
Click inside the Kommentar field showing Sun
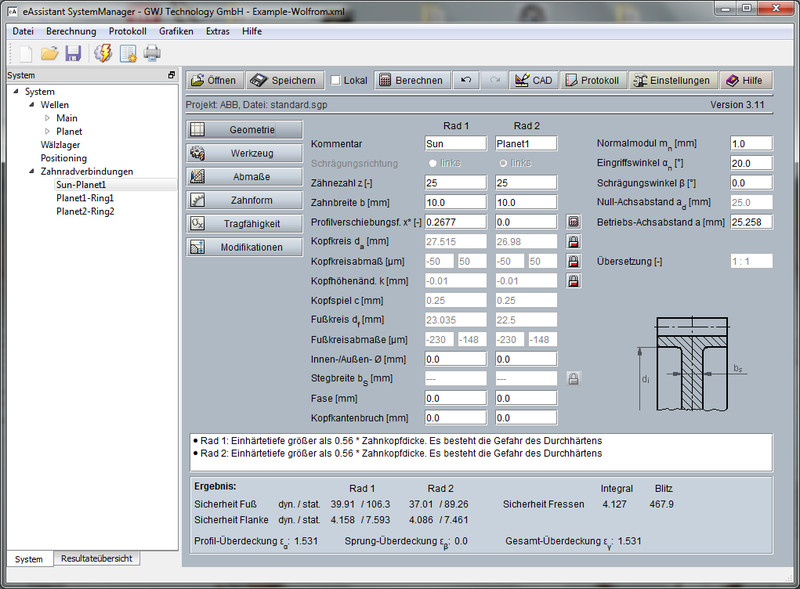click(x=455, y=143)
